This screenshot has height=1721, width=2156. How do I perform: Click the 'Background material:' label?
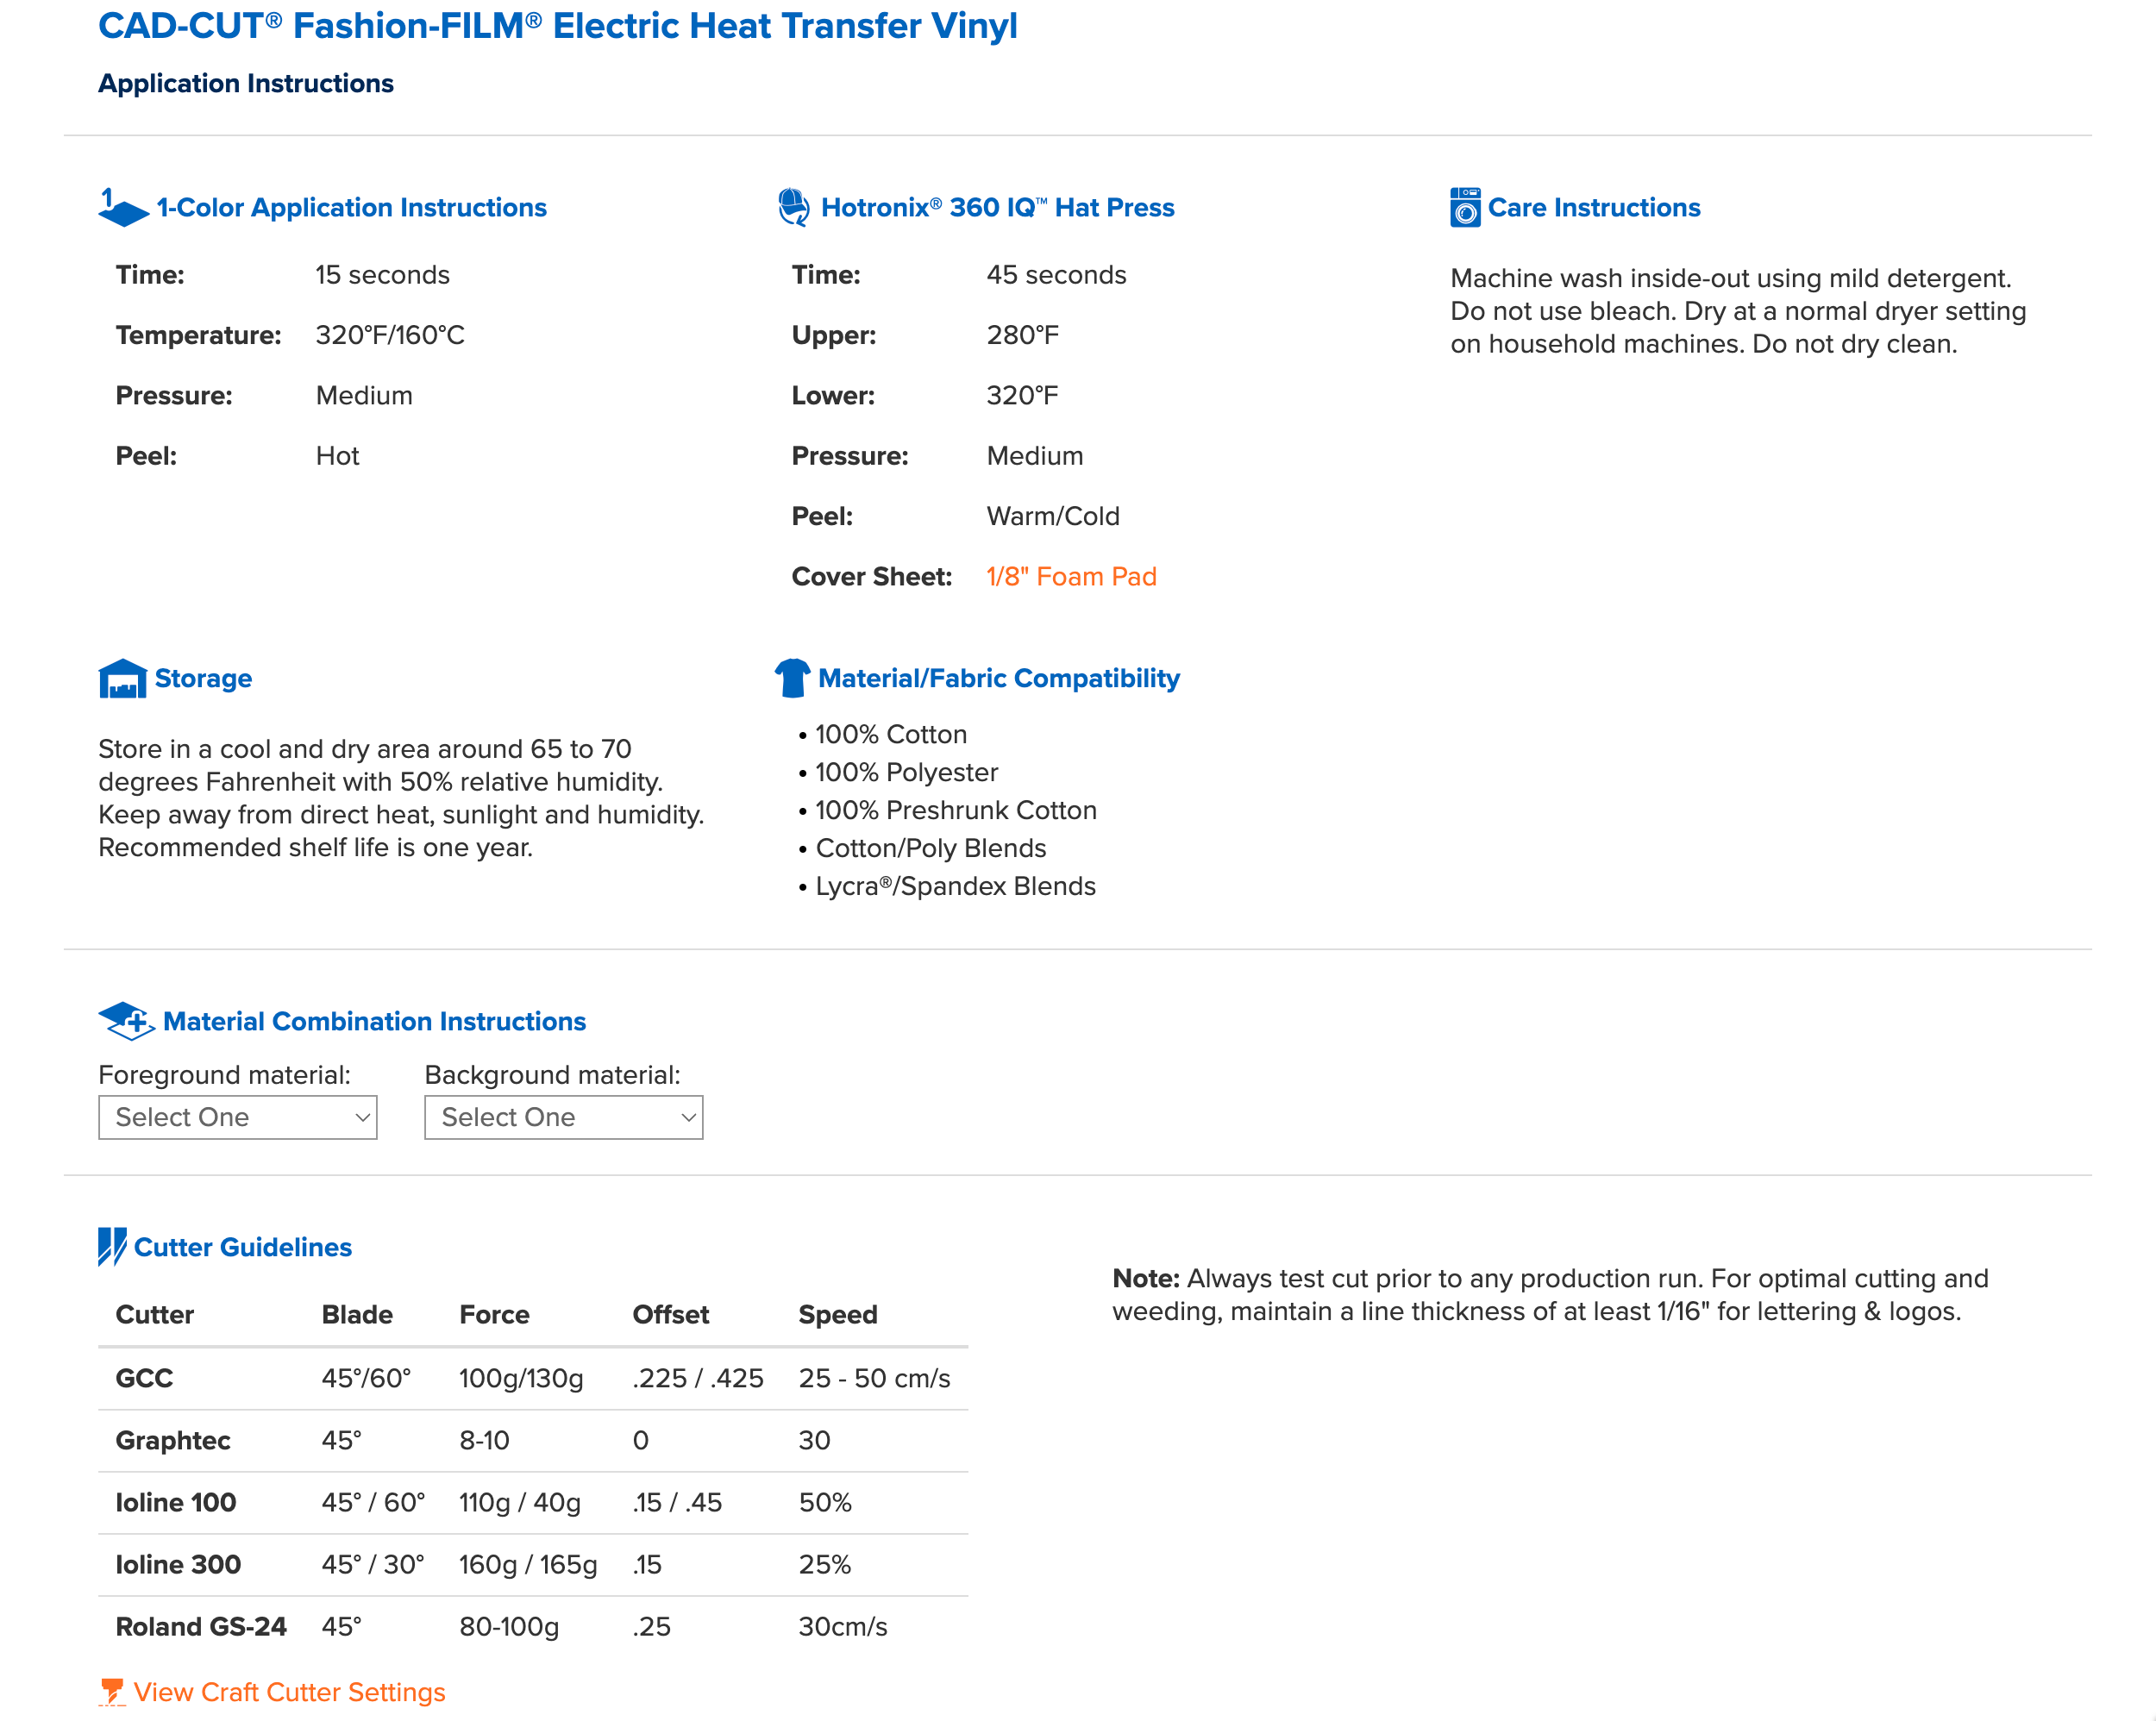[552, 1075]
